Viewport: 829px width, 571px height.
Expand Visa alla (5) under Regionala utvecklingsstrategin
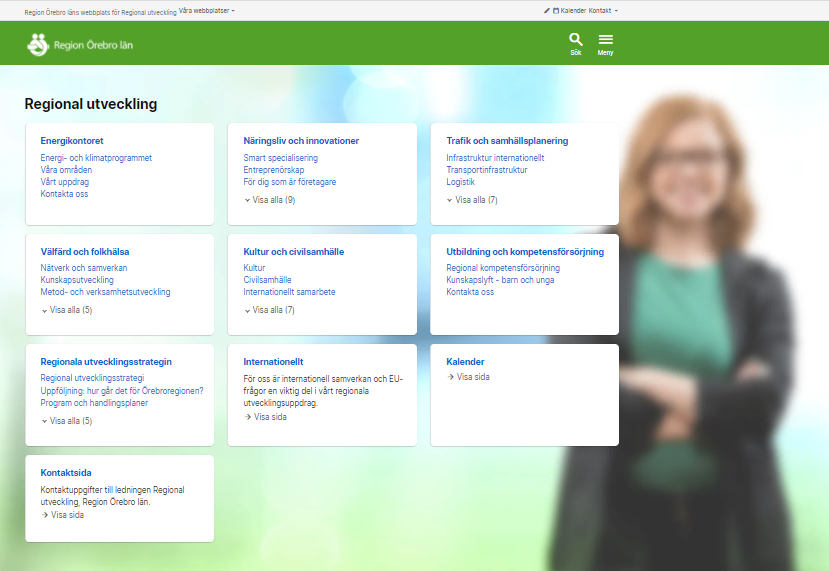click(x=67, y=421)
